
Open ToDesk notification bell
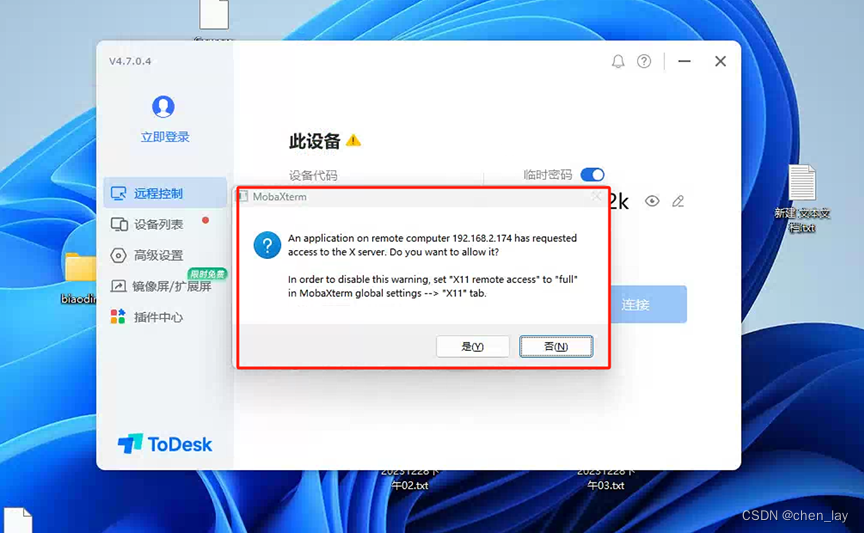(x=618, y=61)
